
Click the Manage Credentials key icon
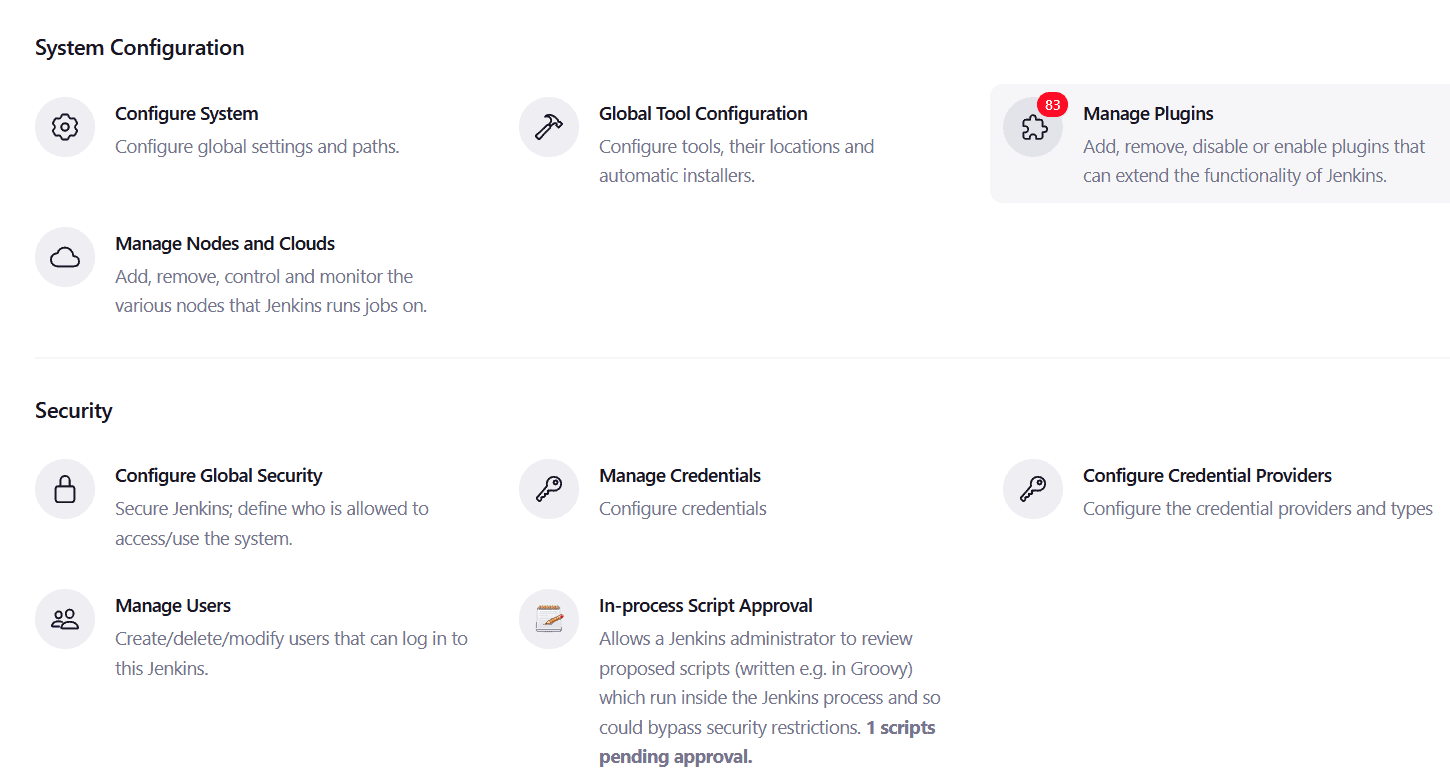point(548,489)
